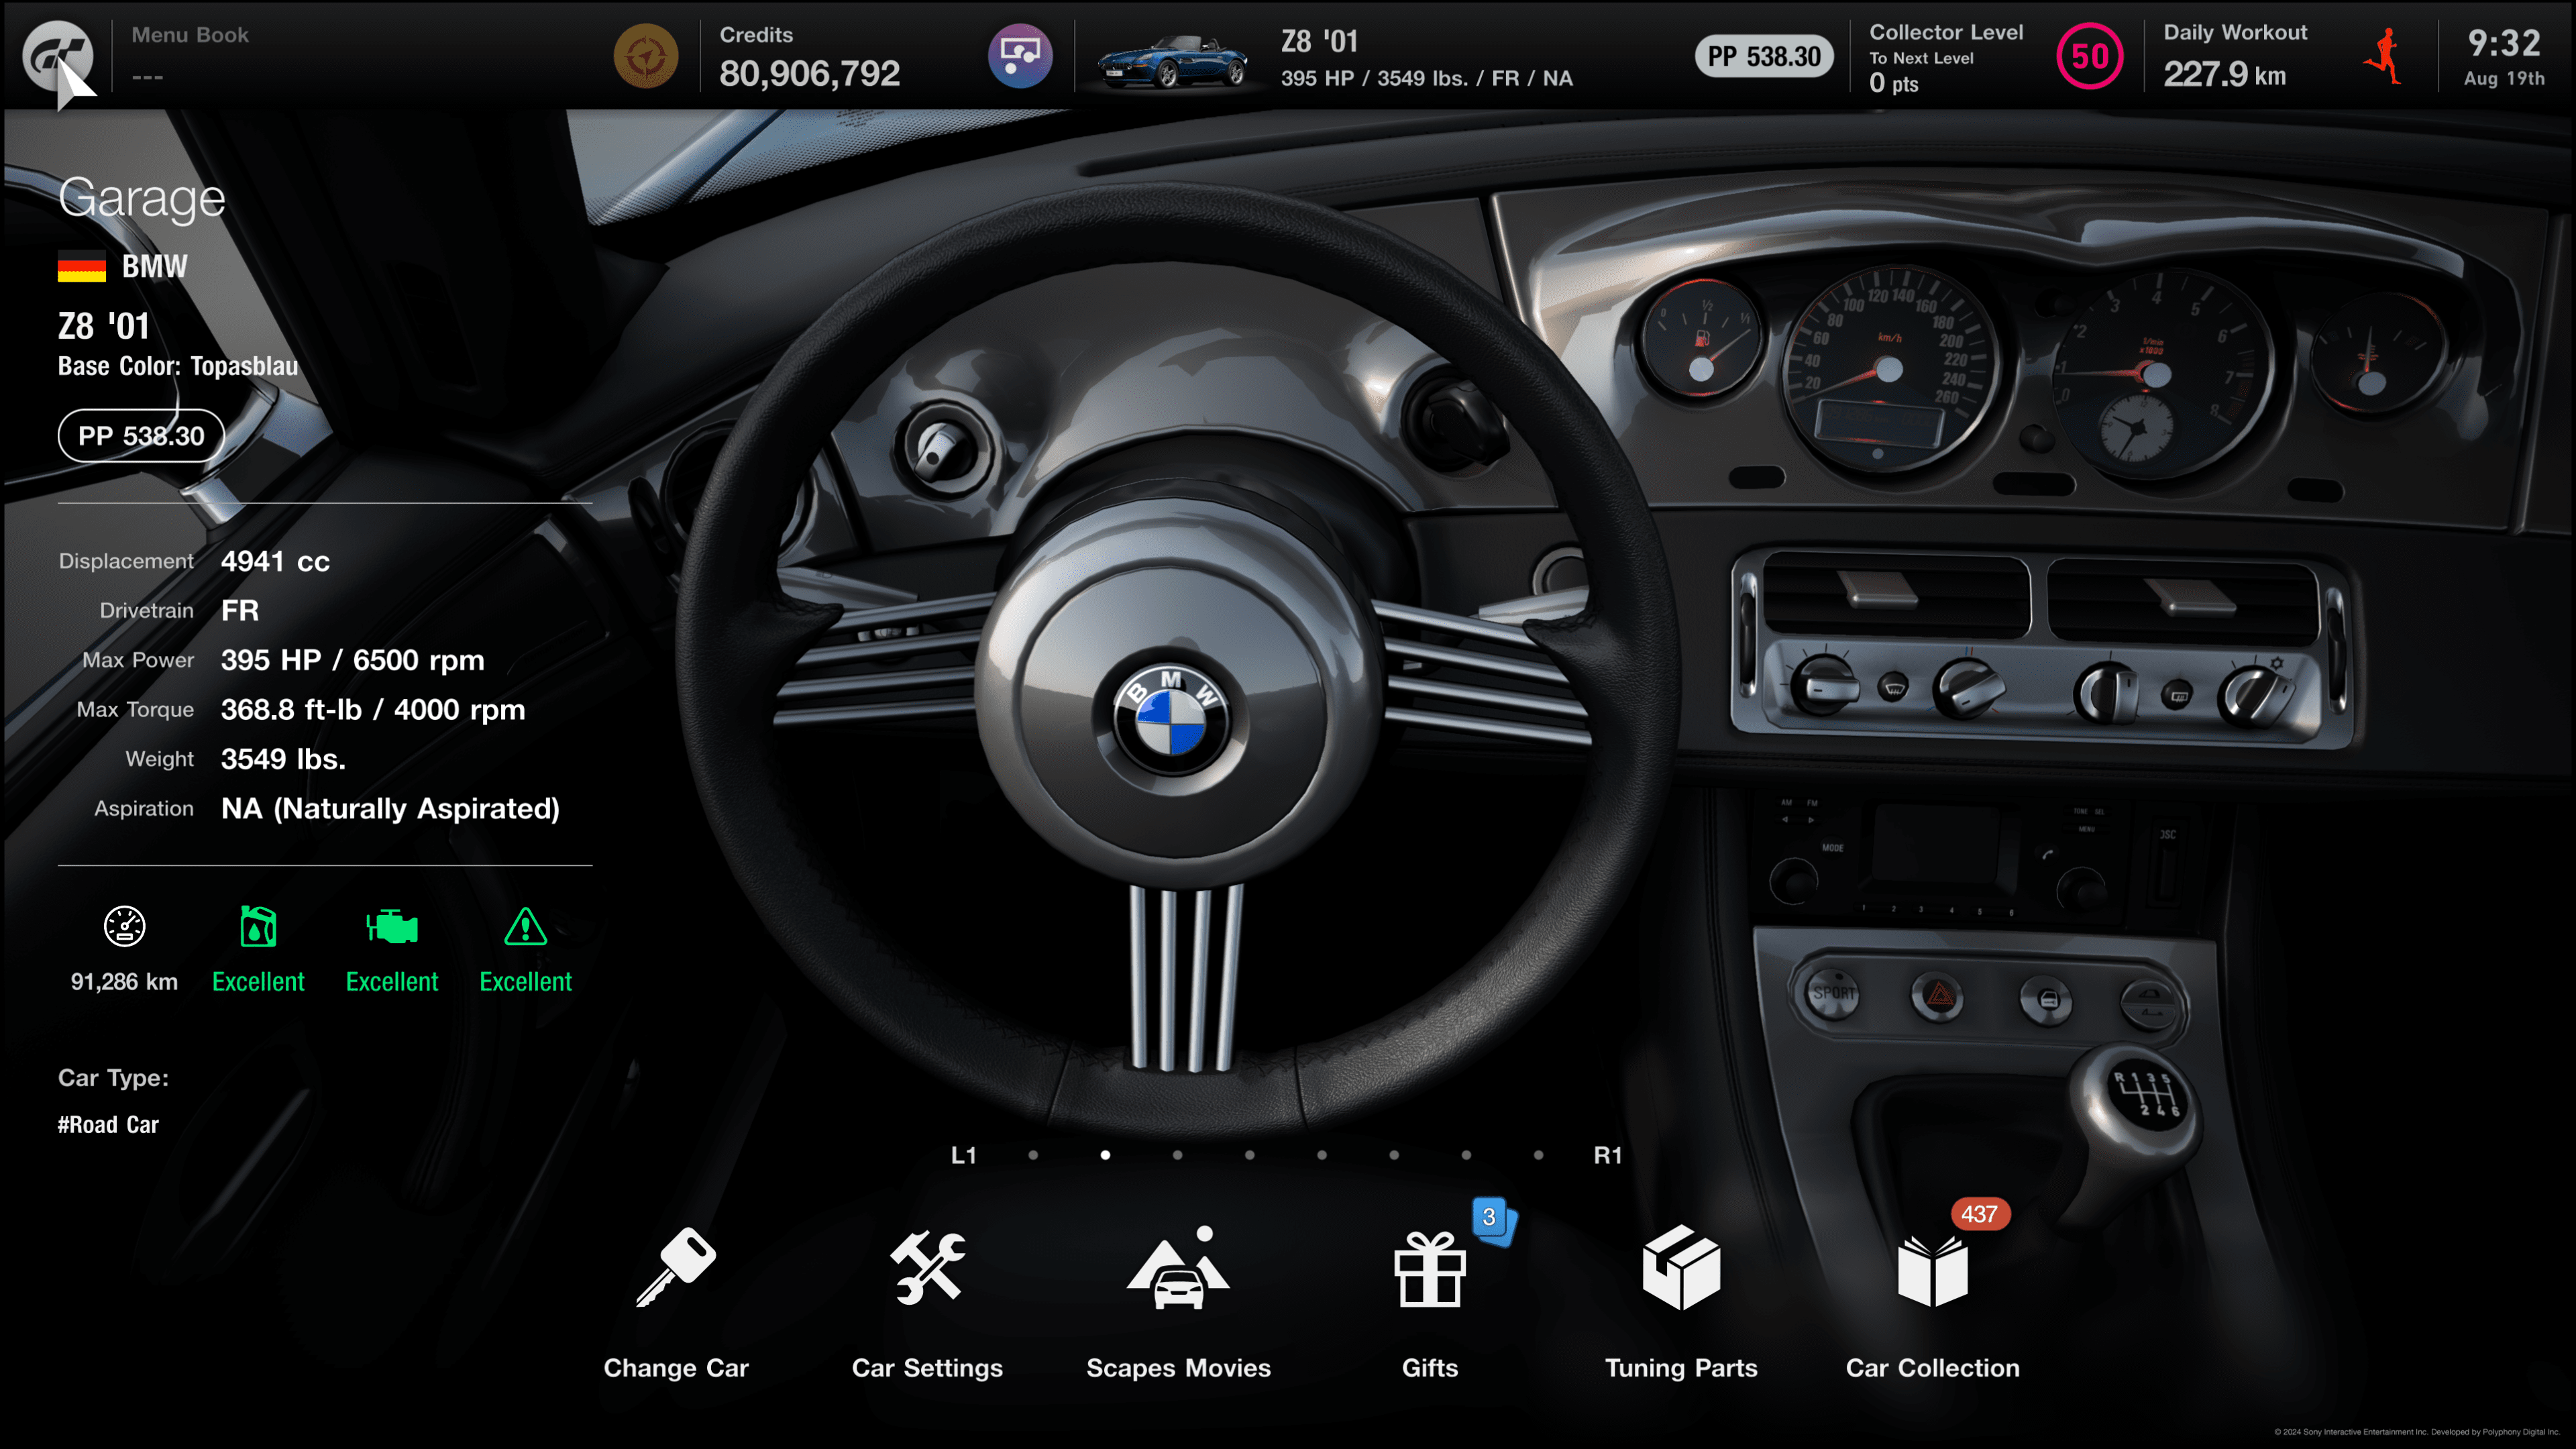Click the red running man icon
The image size is (2576, 1449).
tap(2384, 56)
